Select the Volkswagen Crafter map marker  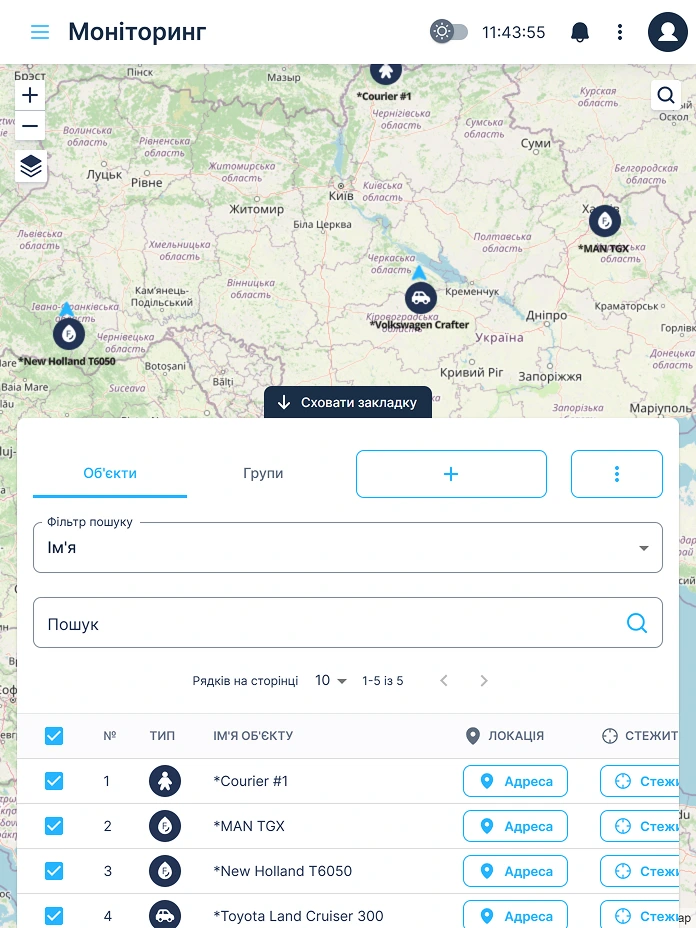pos(421,297)
